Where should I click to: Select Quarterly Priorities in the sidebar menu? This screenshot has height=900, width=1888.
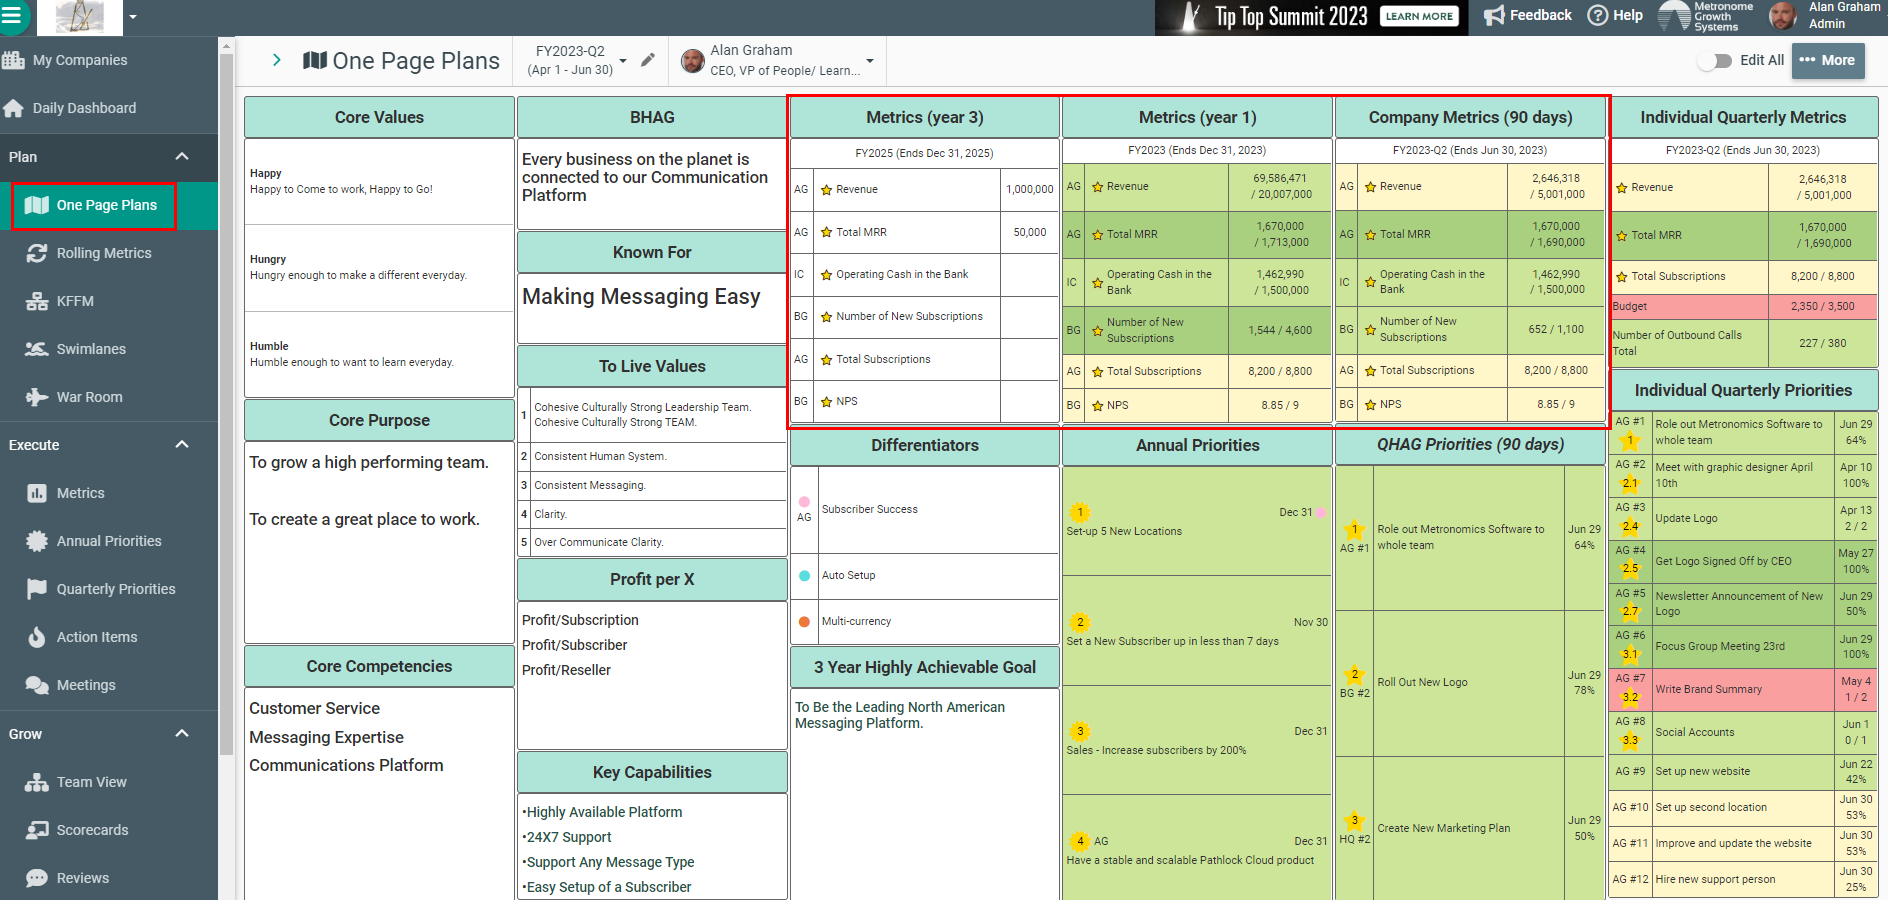coord(116,589)
